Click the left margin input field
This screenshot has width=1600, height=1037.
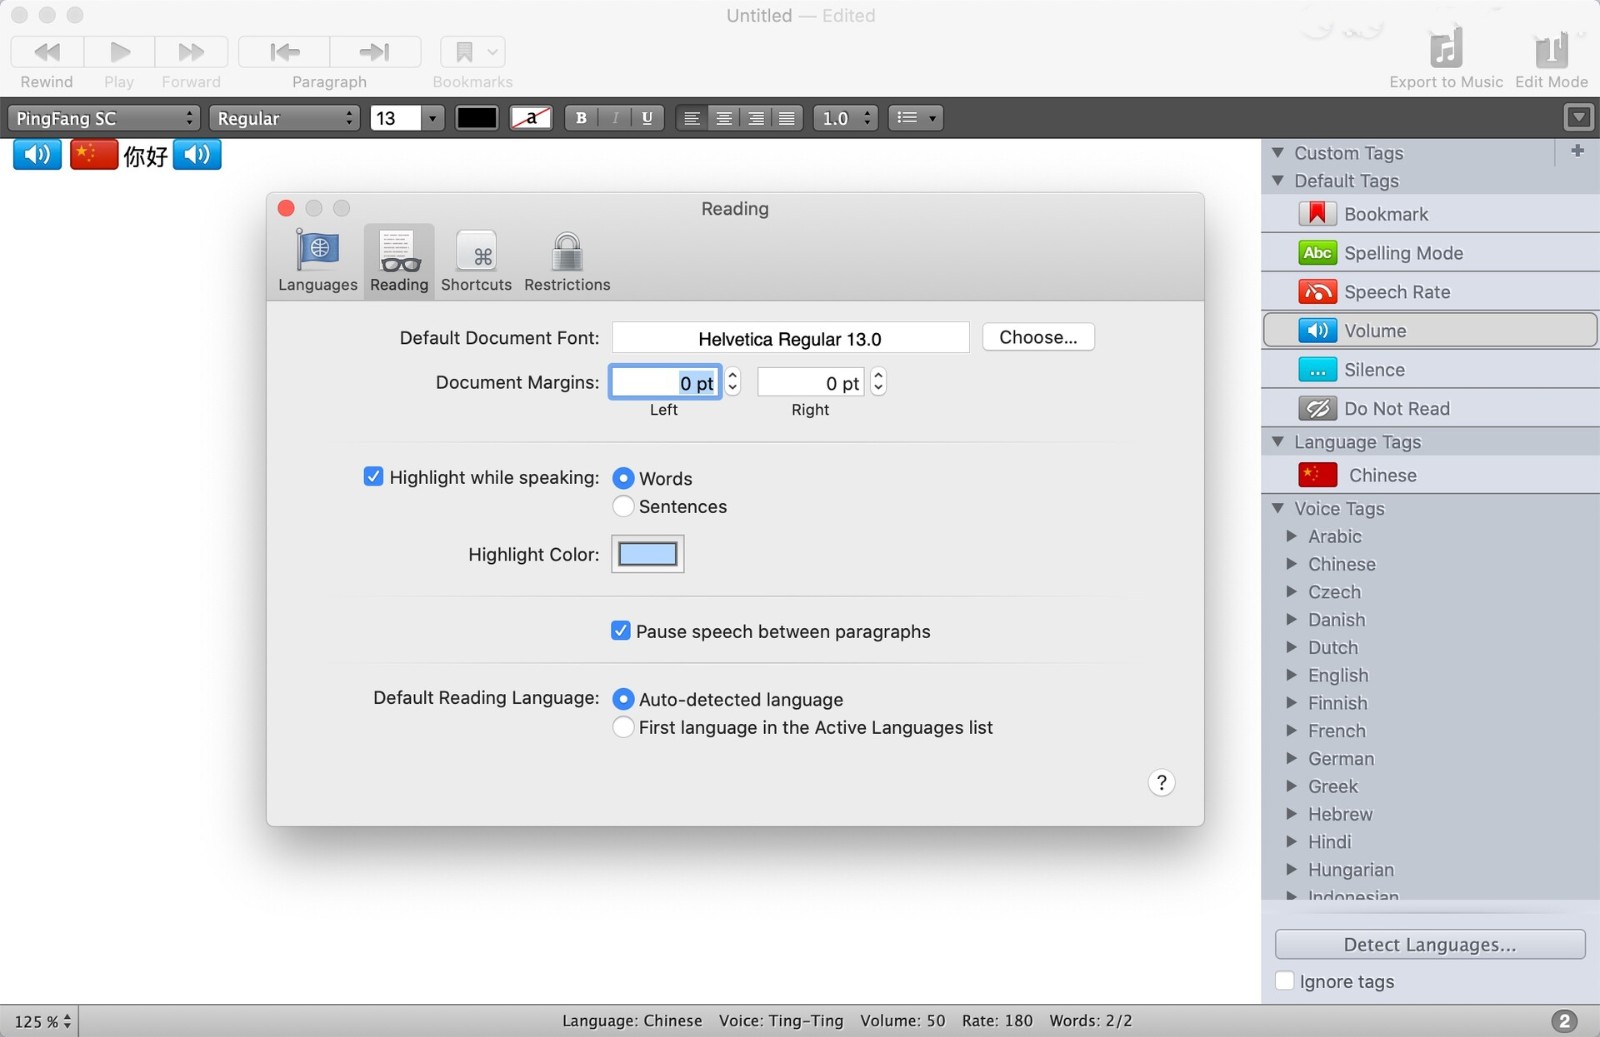click(665, 383)
